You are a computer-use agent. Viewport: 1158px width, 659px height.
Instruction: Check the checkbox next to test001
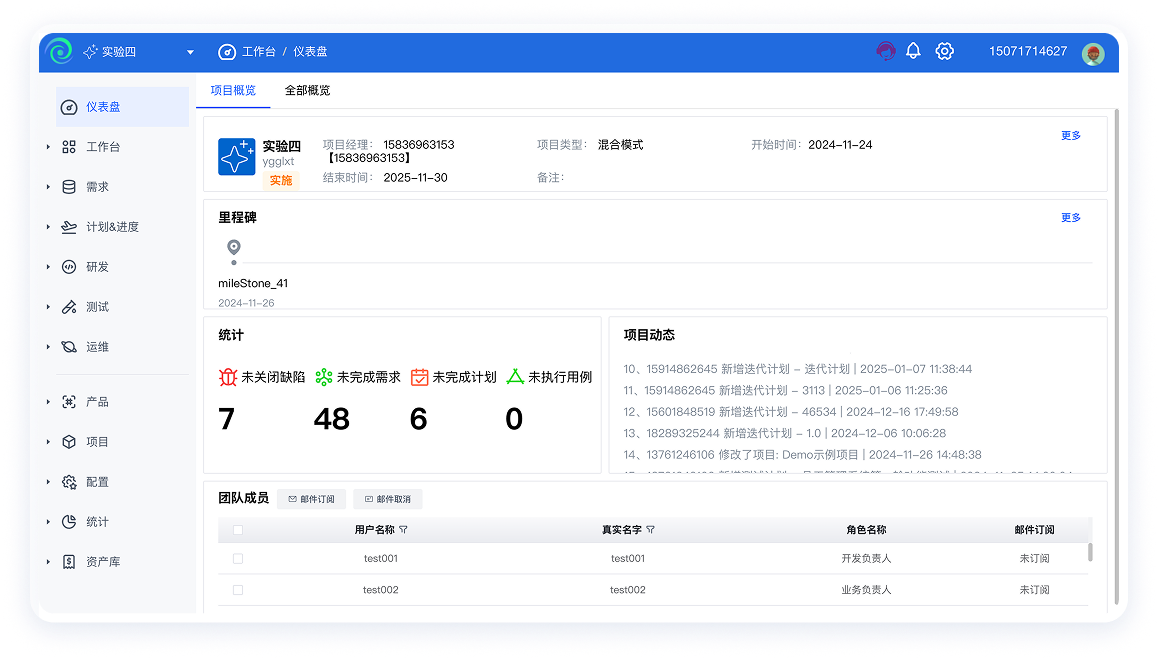237,559
